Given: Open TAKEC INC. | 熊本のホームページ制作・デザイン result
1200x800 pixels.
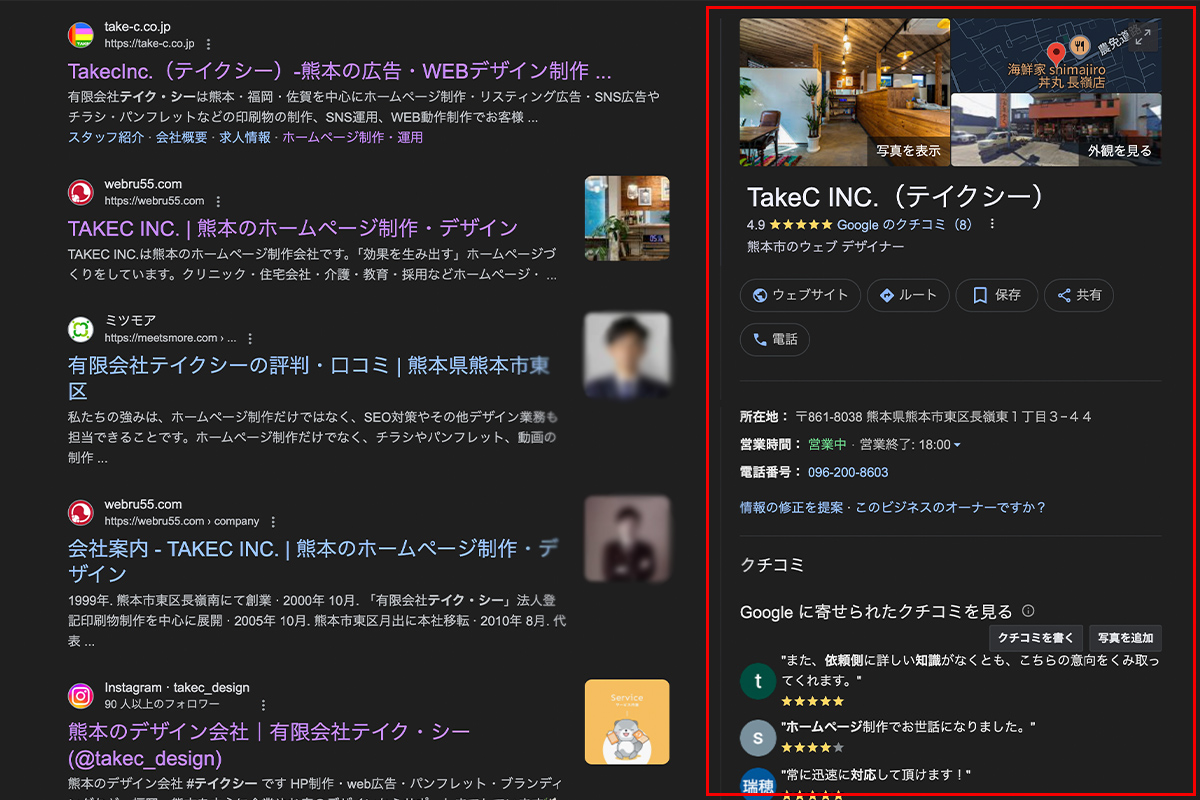Looking at the screenshot, I should coord(293,228).
